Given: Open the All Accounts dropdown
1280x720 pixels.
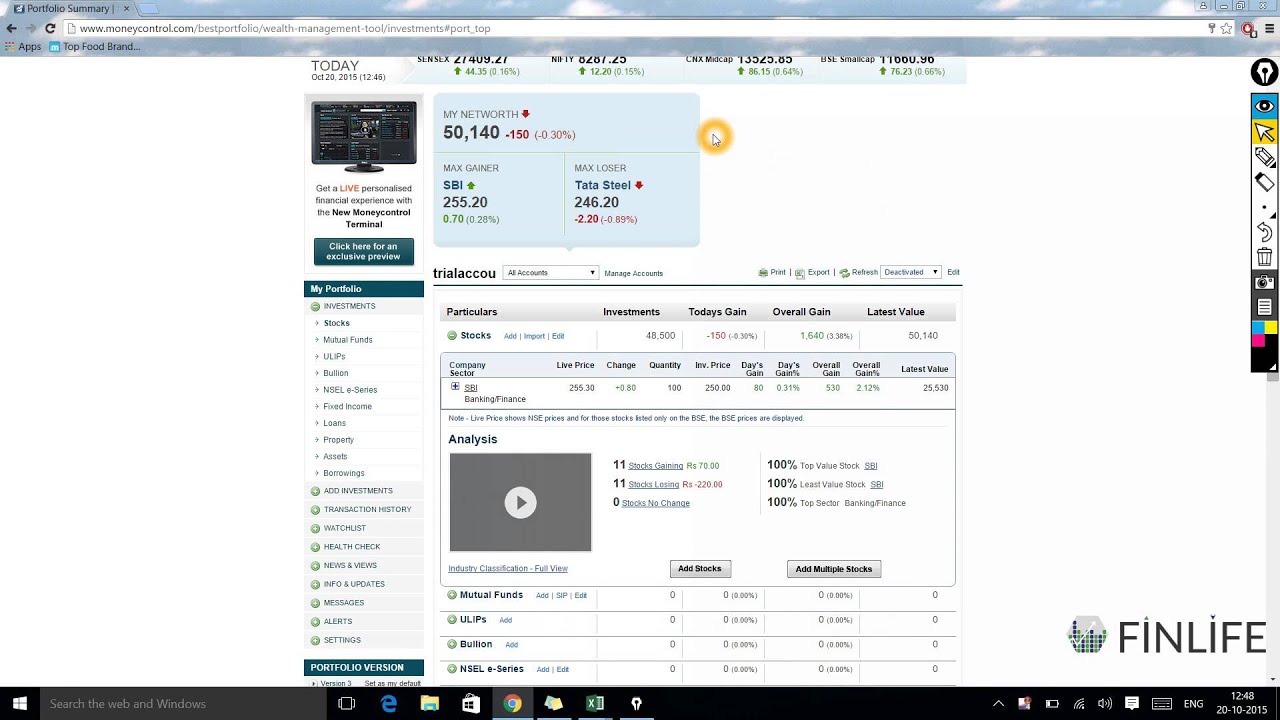Looking at the screenshot, I should click(x=550, y=273).
